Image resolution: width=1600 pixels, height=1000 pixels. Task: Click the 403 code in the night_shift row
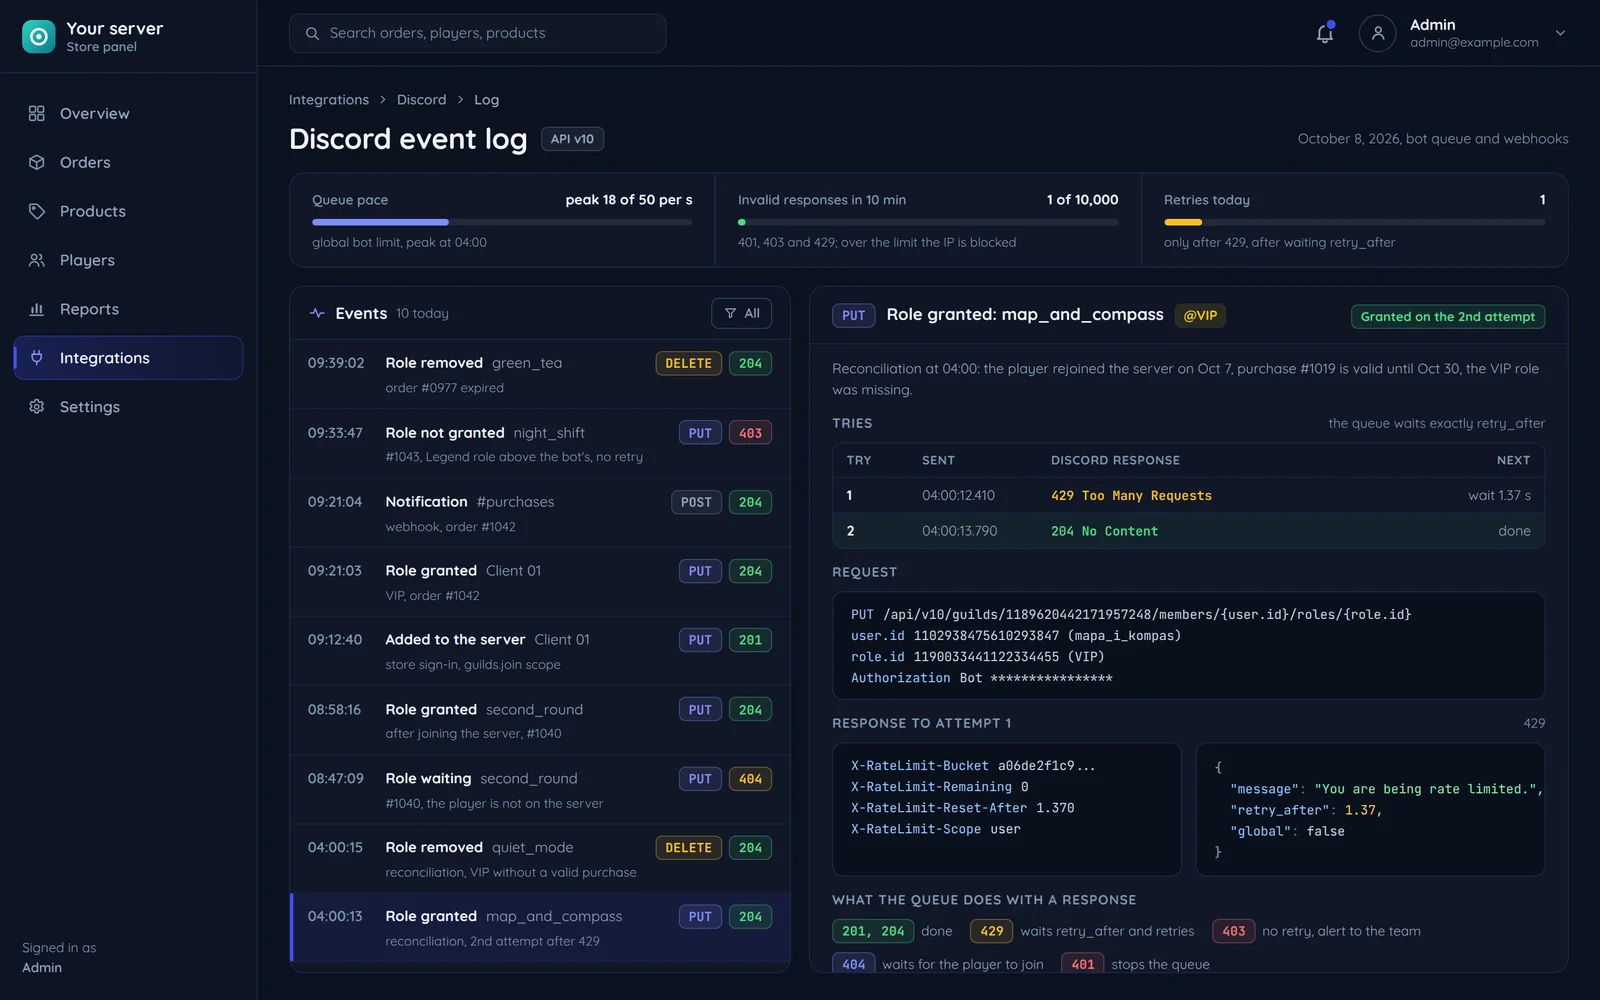coord(750,433)
